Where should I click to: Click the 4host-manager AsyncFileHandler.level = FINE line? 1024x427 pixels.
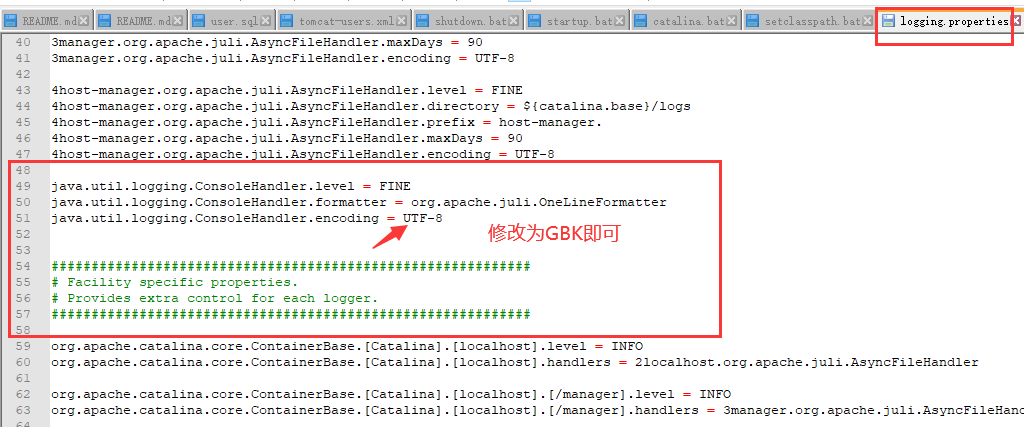coord(287,90)
